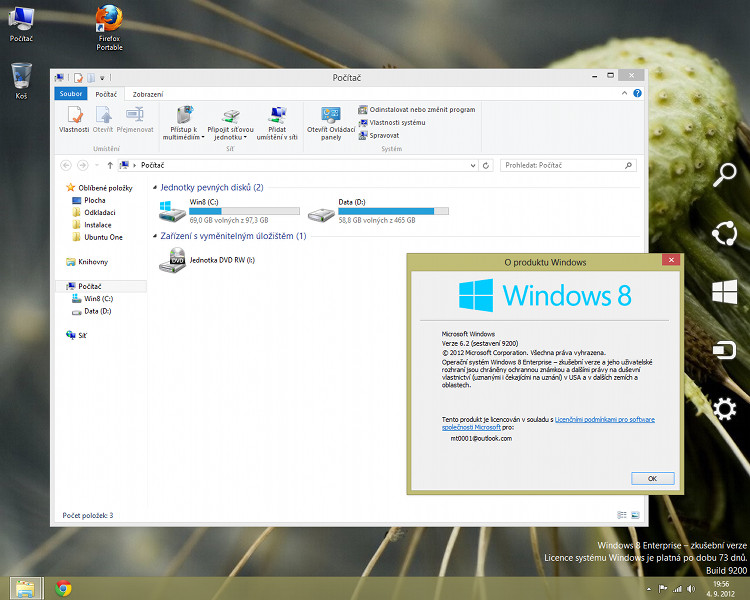The height and width of the screenshot is (600, 750).
Task: Click OK in O produktu Windows dialog
Action: click(x=653, y=478)
